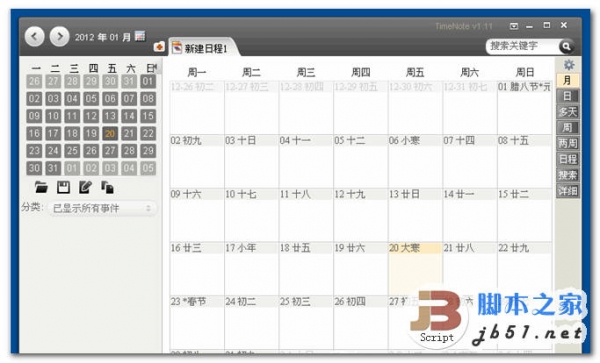The height and width of the screenshot is (363, 600).
Task: Click the 06 小寒 cell
Action: [x=415, y=161]
